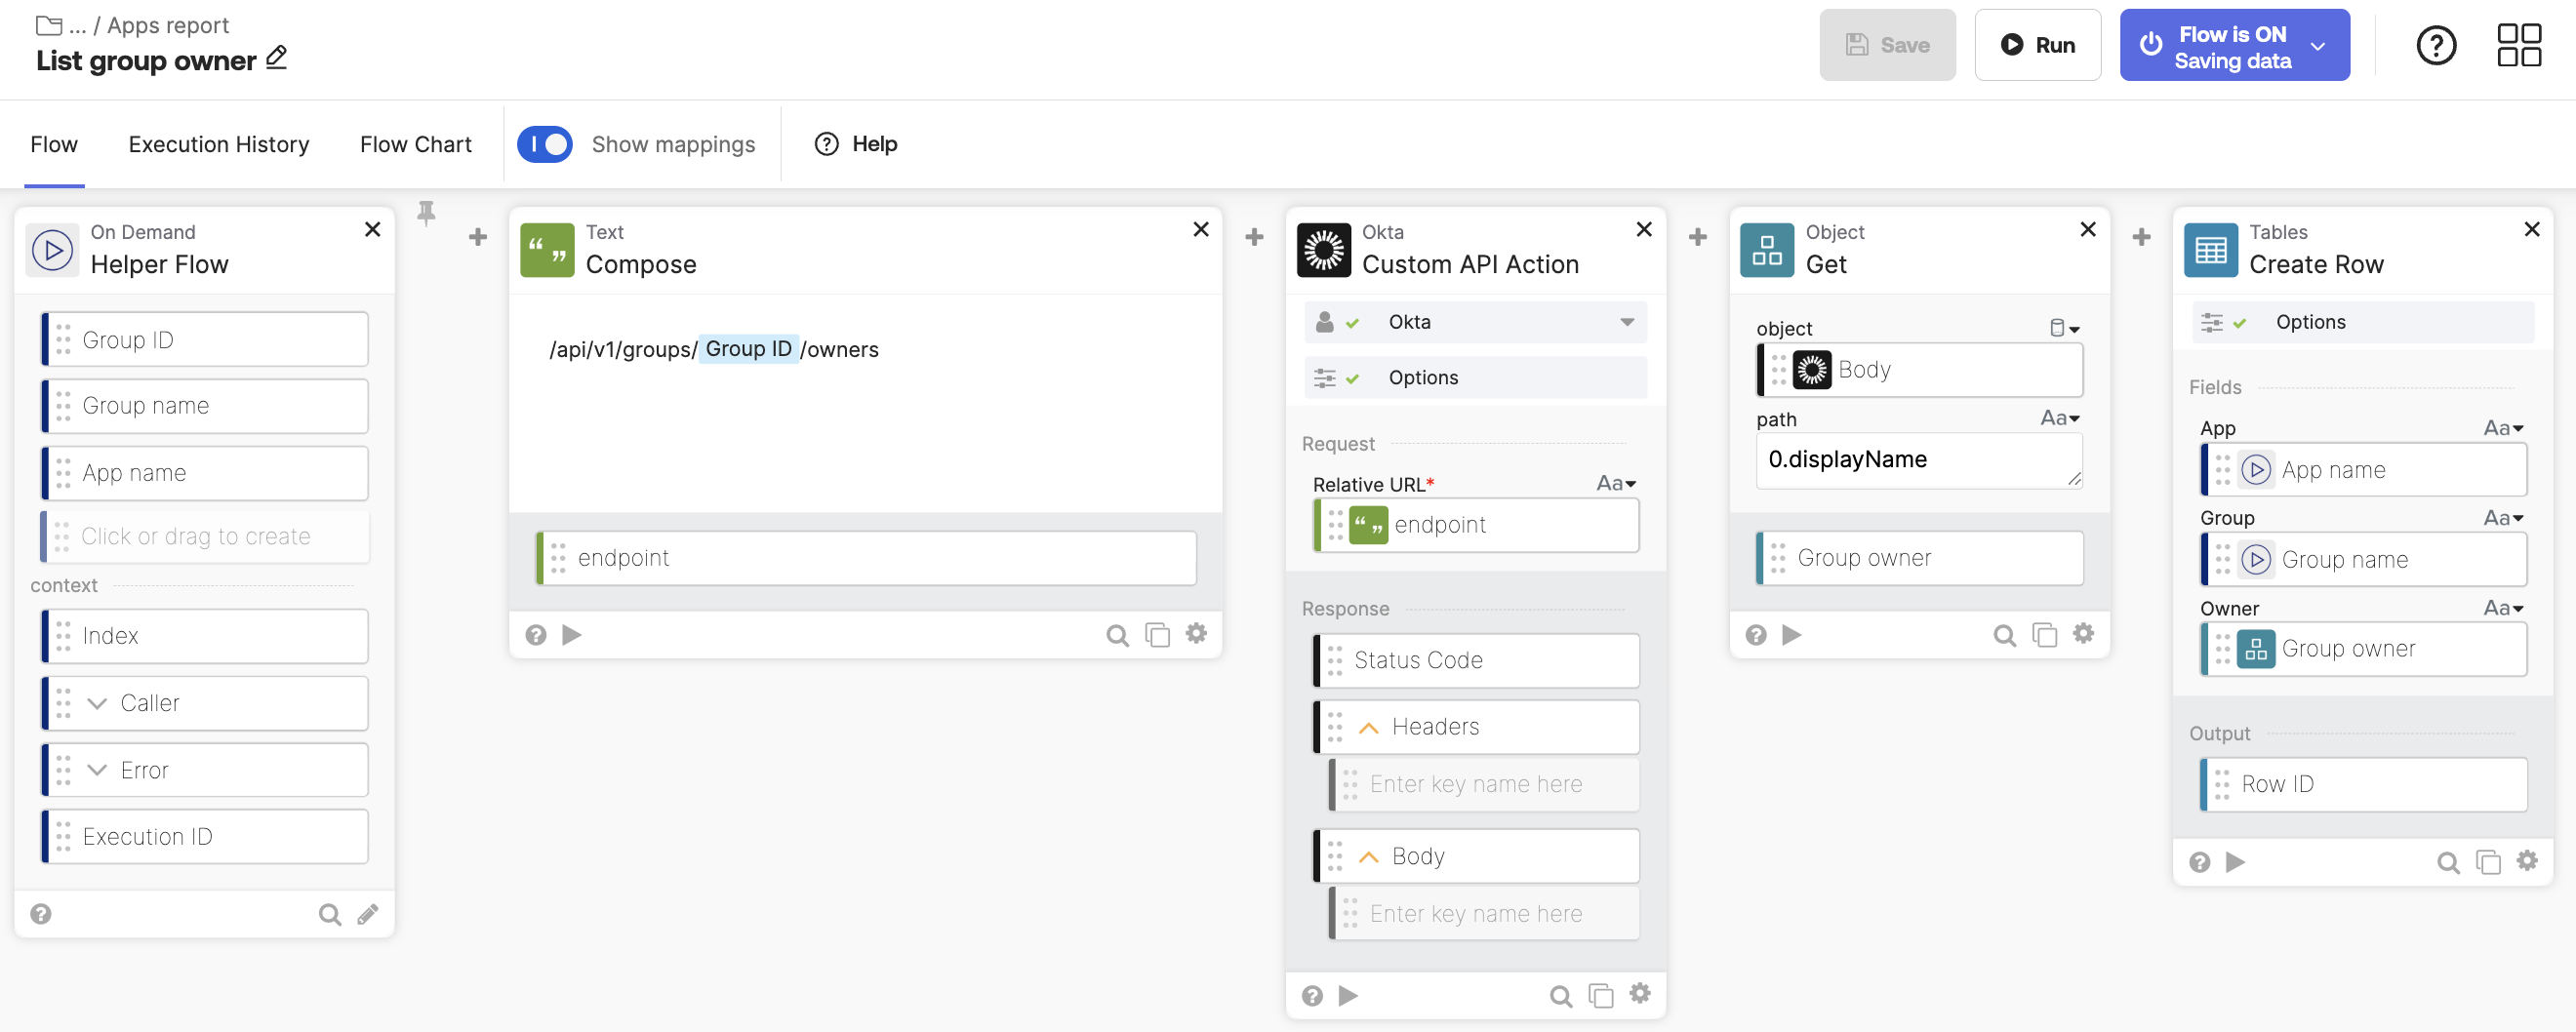Expand the Caller context field

tap(97, 702)
